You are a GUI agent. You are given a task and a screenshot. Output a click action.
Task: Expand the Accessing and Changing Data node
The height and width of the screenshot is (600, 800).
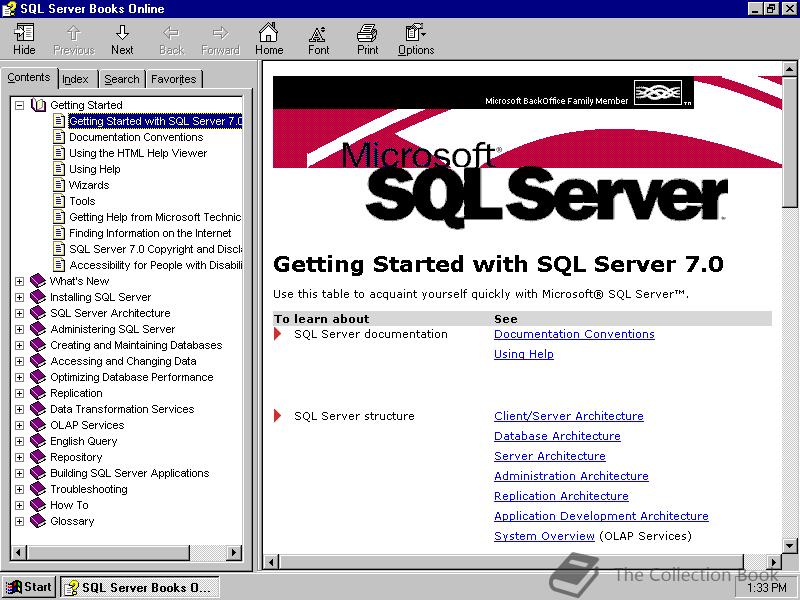click(19, 361)
